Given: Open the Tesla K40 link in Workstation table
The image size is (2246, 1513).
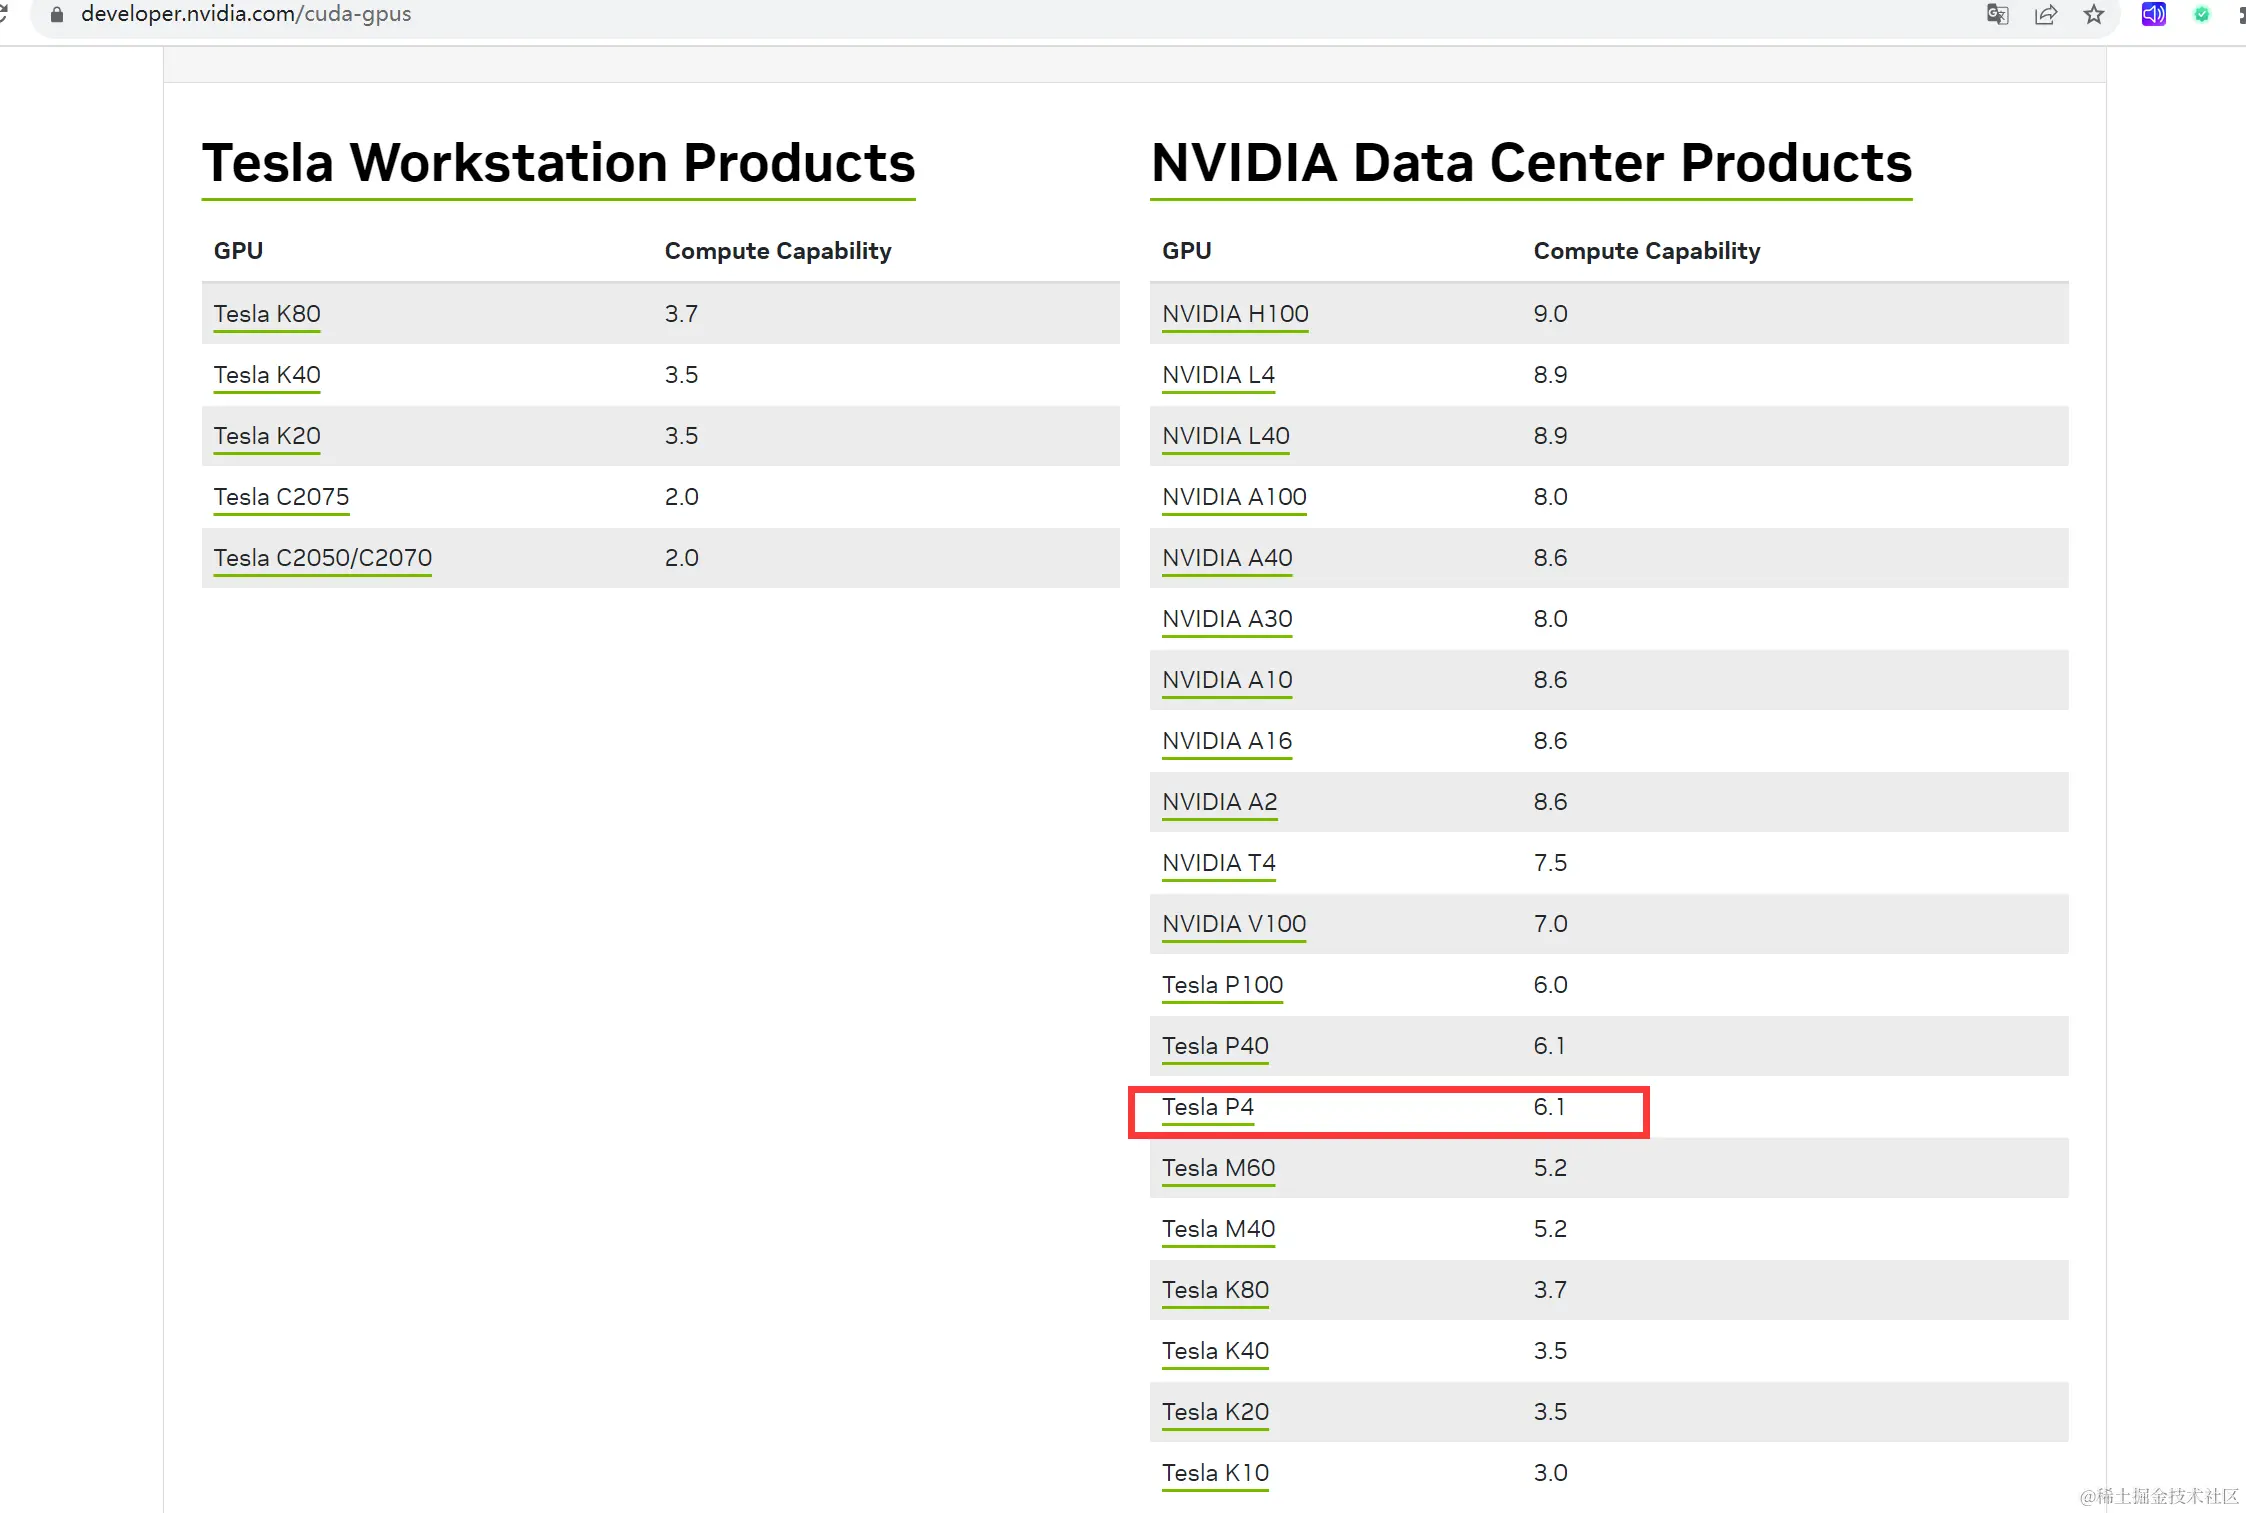Looking at the screenshot, I should (267, 375).
